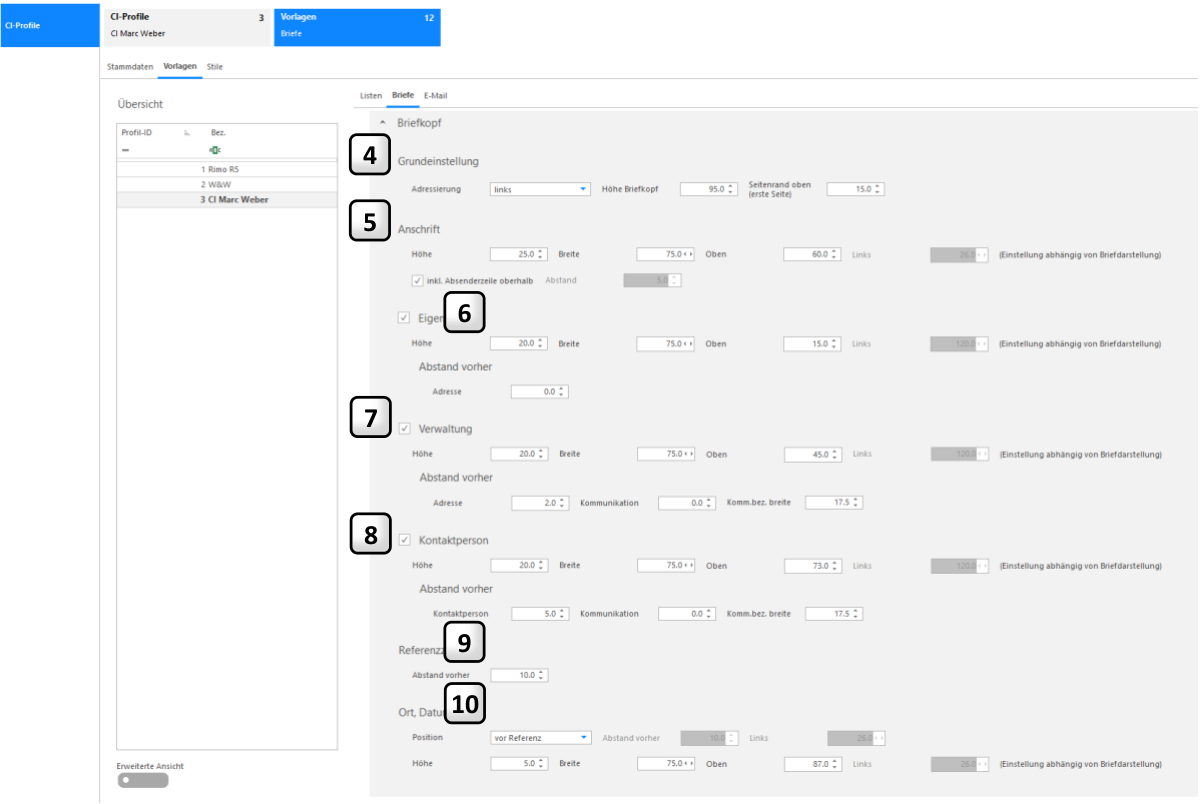The width and height of the screenshot is (1200, 804).
Task: Select the CI Marc Weber profile row
Action: click(227, 199)
